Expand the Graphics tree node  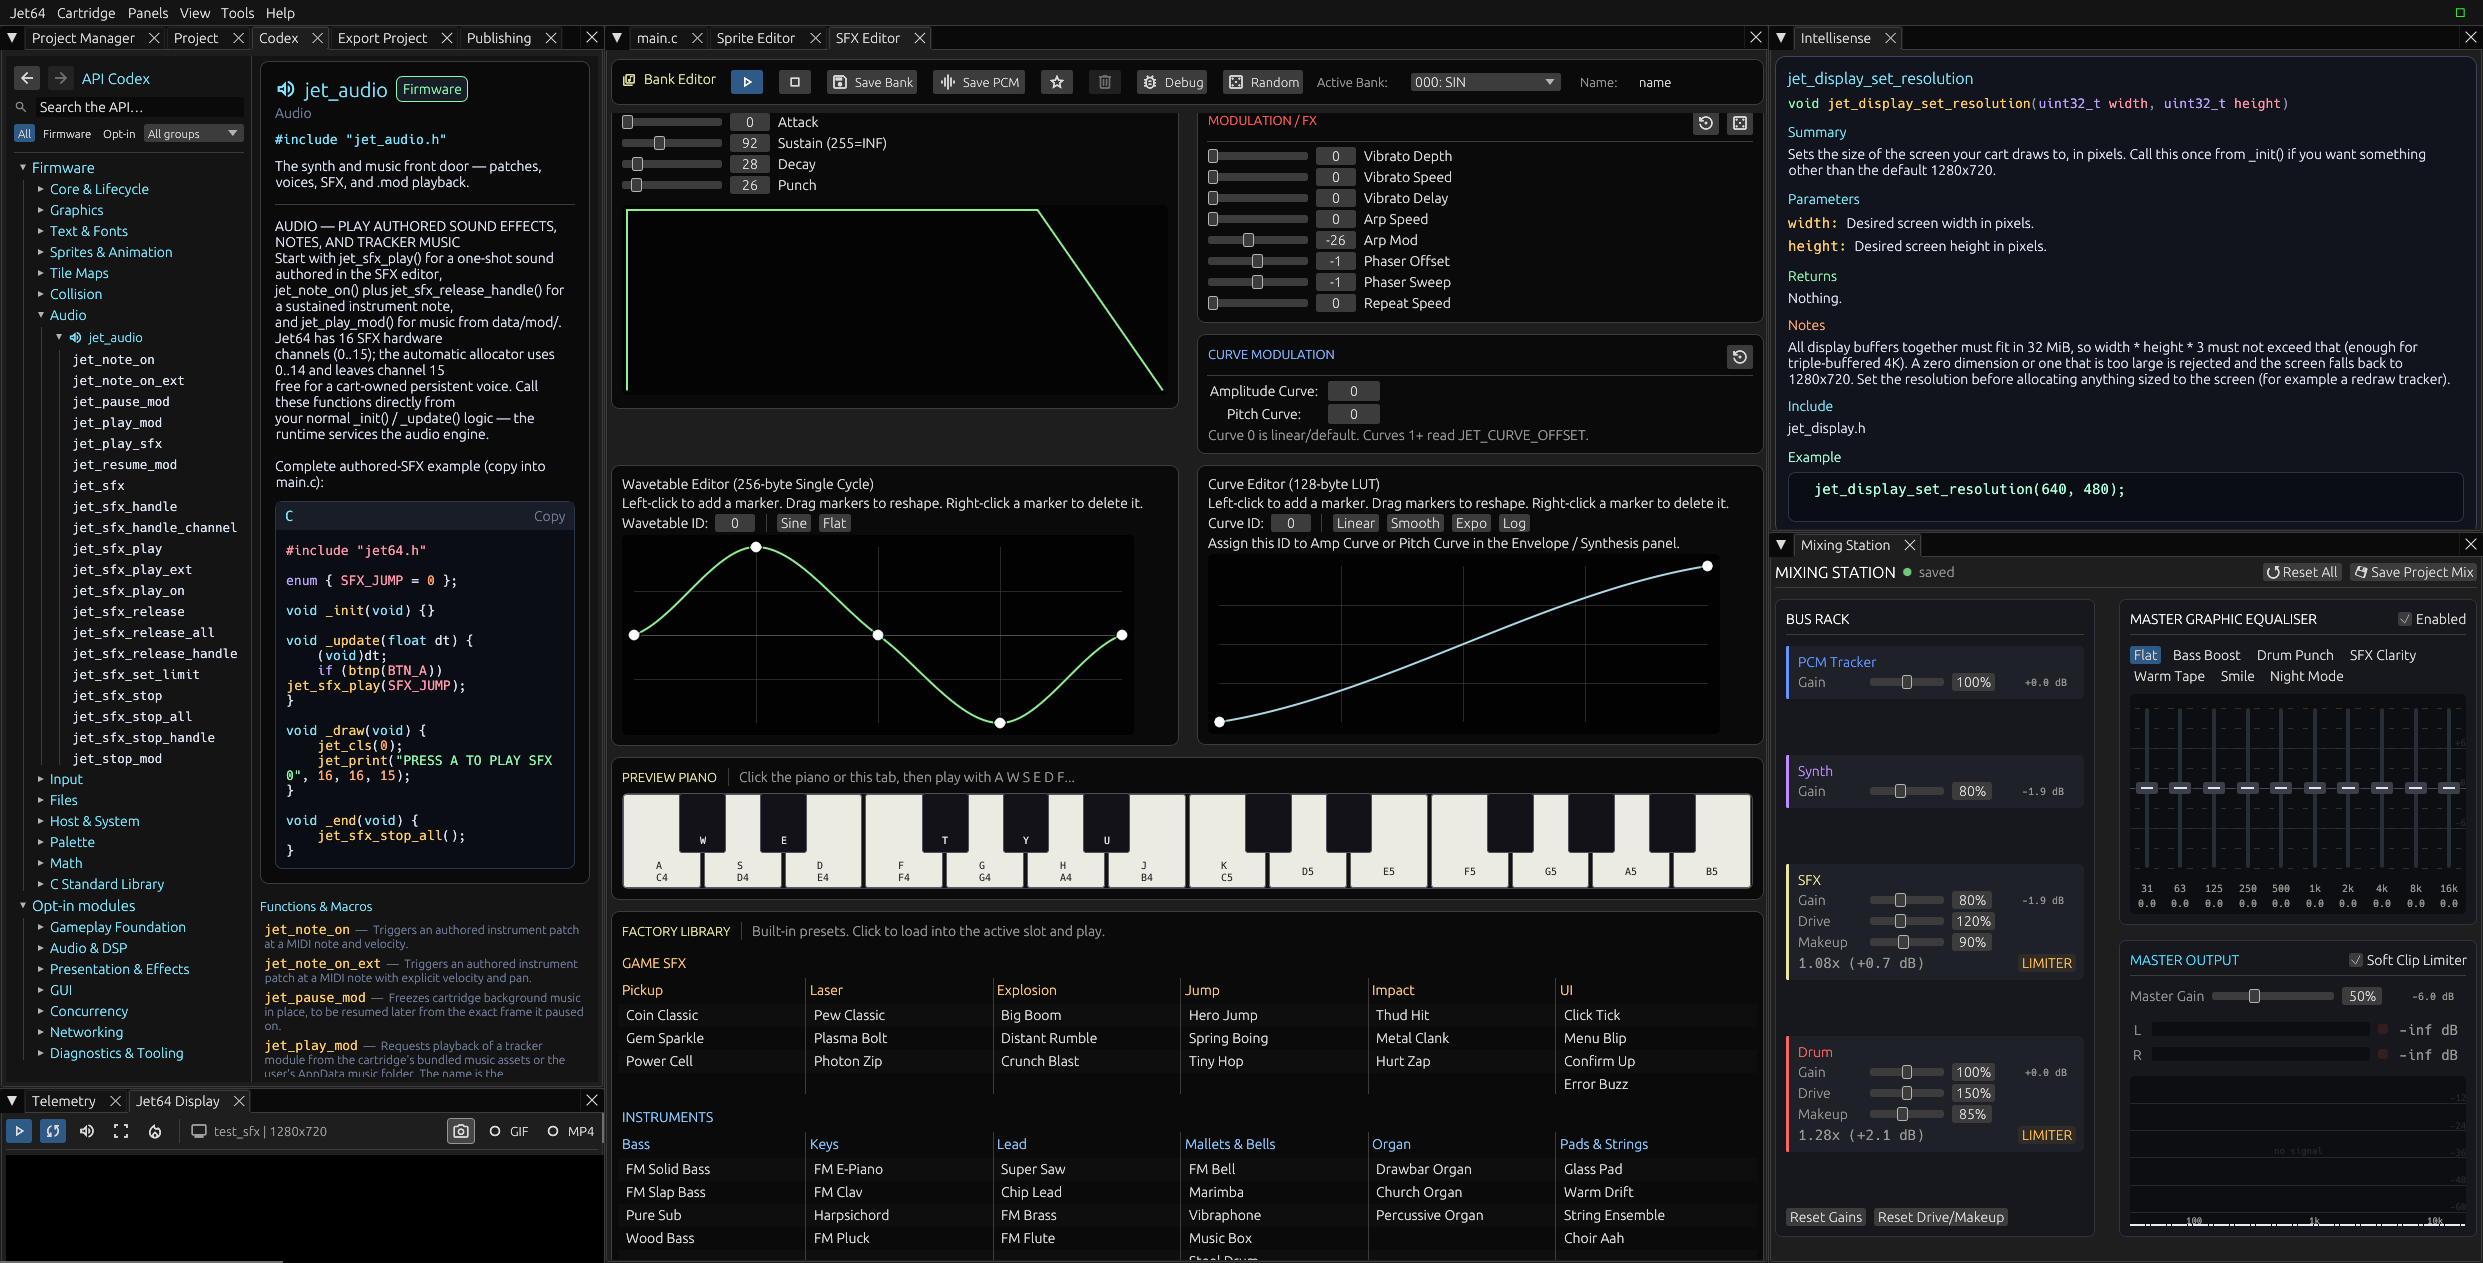pyautogui.click(x=41, y=210)
